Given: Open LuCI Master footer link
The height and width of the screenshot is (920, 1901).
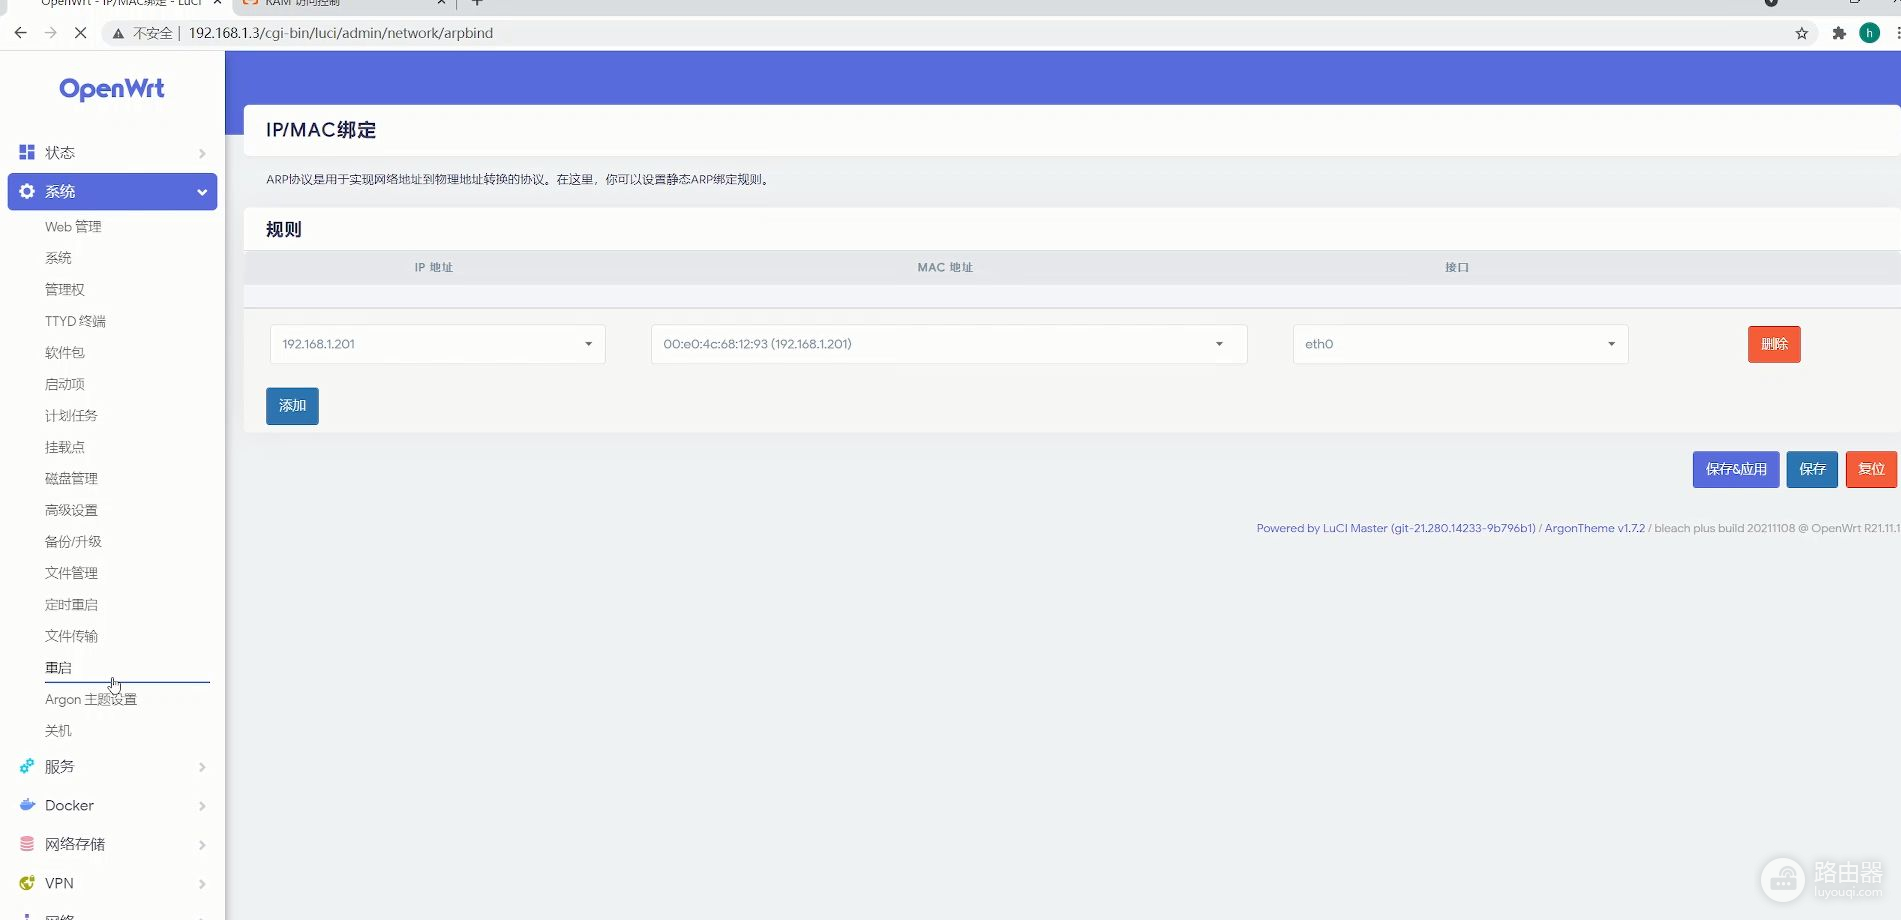Looking at the screenshot, I should pyautogui.click(x=1396, y=528).
